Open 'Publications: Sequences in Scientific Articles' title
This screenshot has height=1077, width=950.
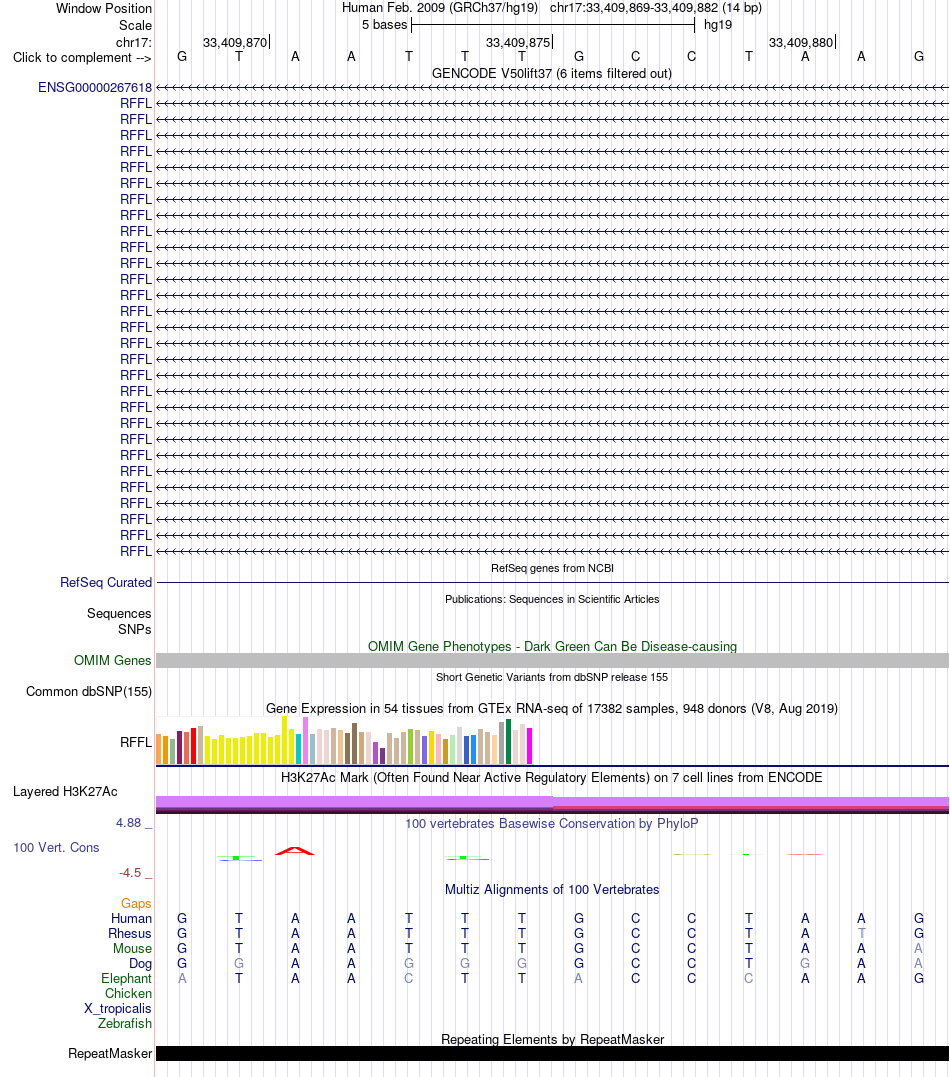click(x=552, y=599)
